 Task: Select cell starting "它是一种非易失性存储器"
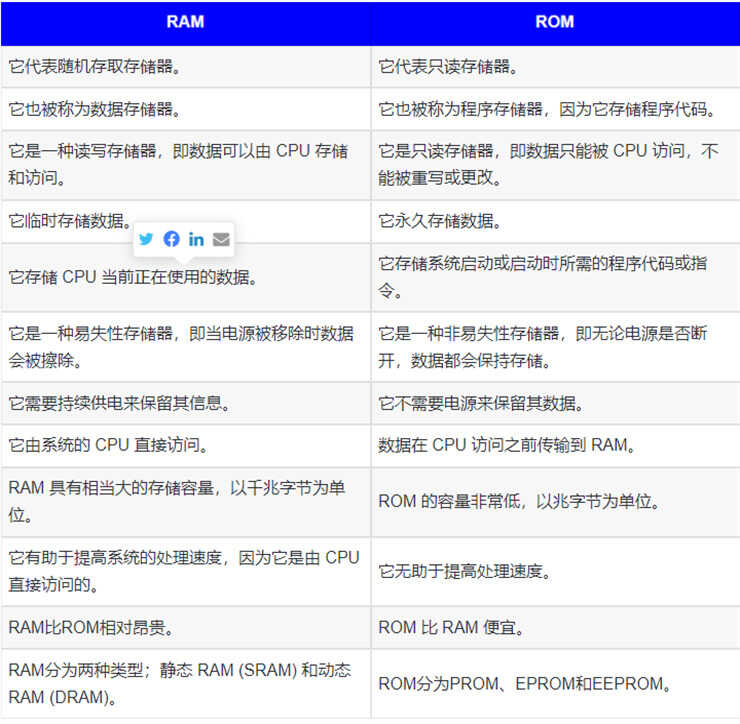click(555, 347)
